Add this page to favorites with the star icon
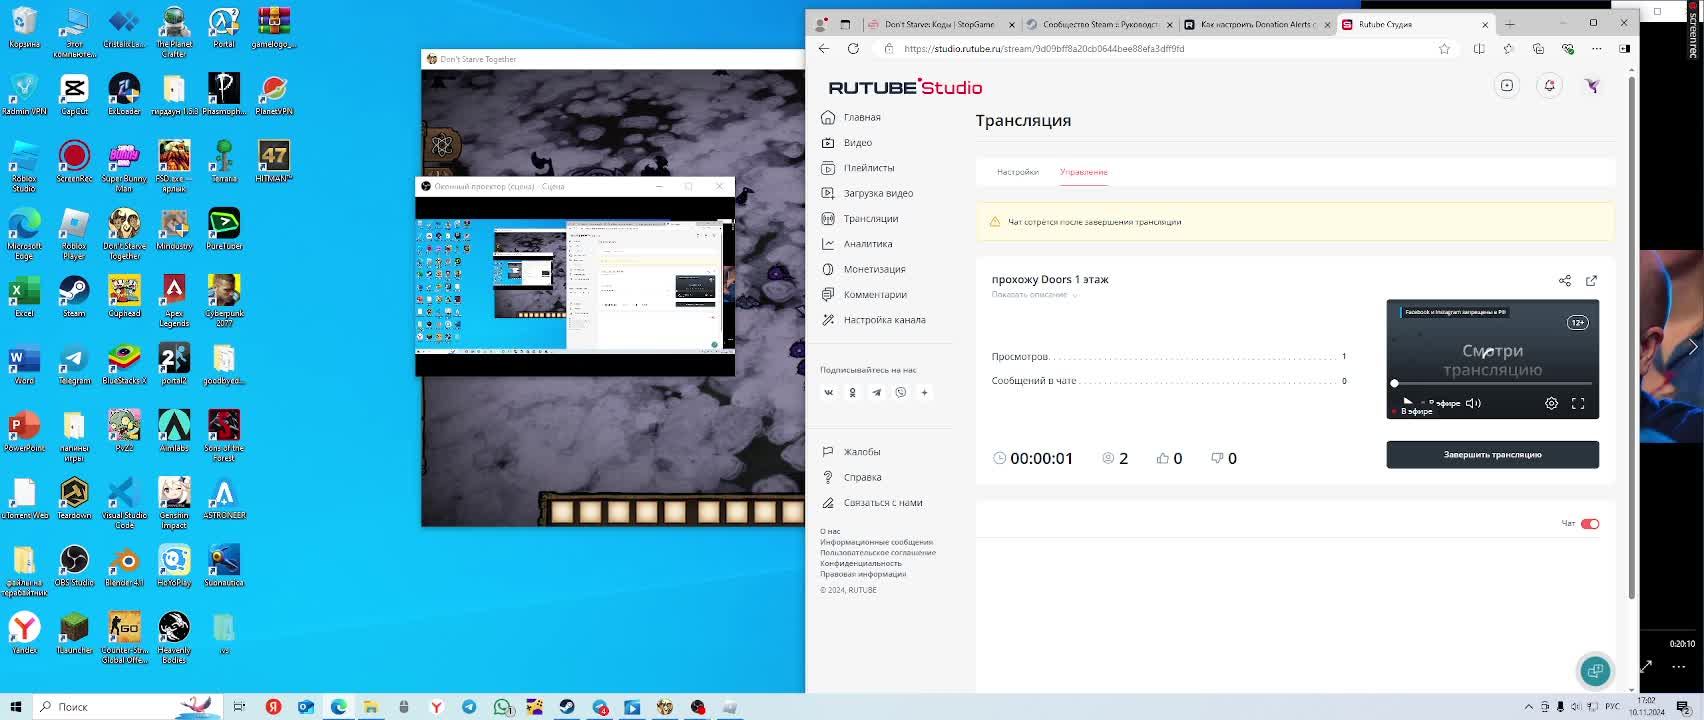Image resolution: width=1704 pixels, height=720 pixels. point(1444,48)
